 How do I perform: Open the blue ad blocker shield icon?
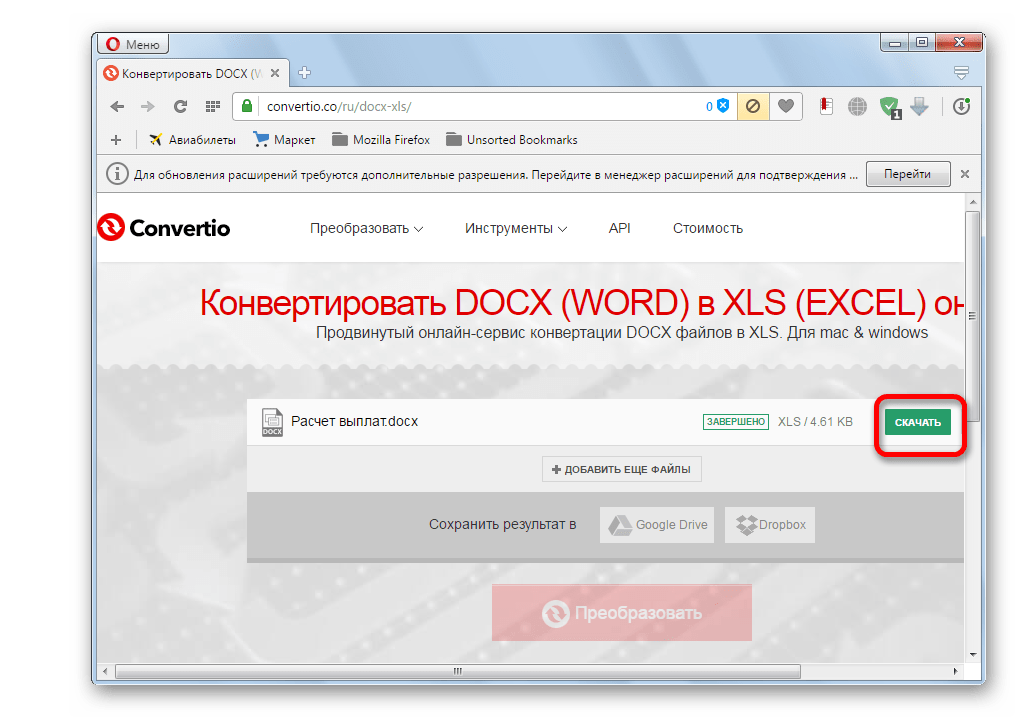pos(723,106)
